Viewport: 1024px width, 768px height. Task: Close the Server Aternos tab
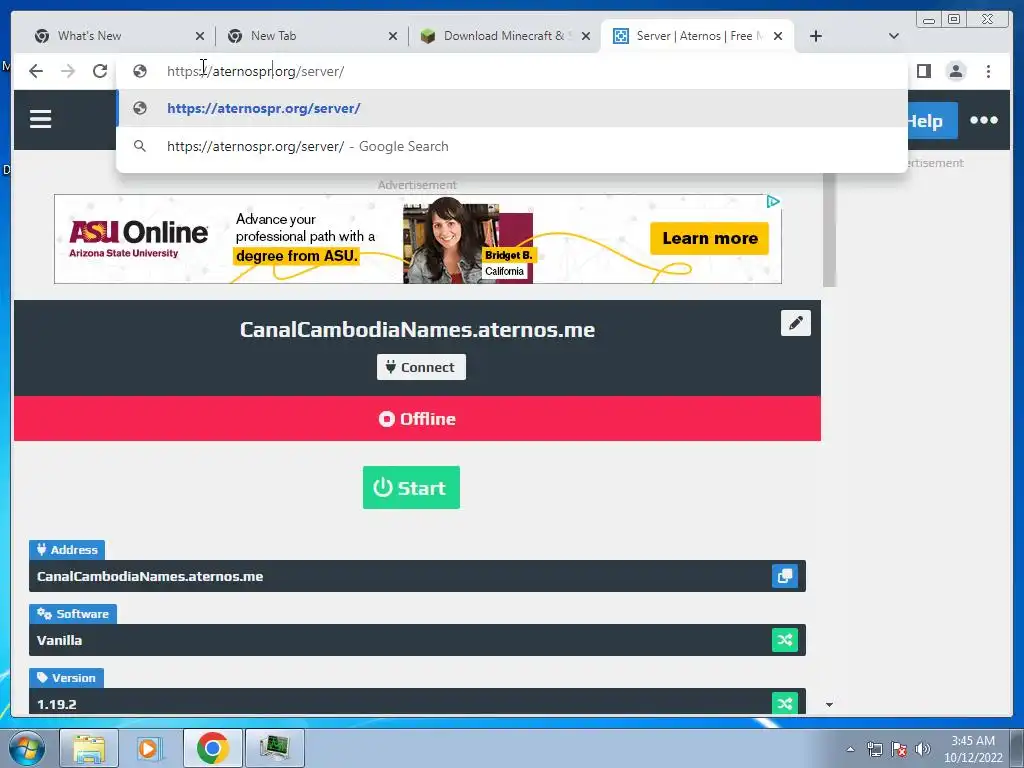click(778, 37)
